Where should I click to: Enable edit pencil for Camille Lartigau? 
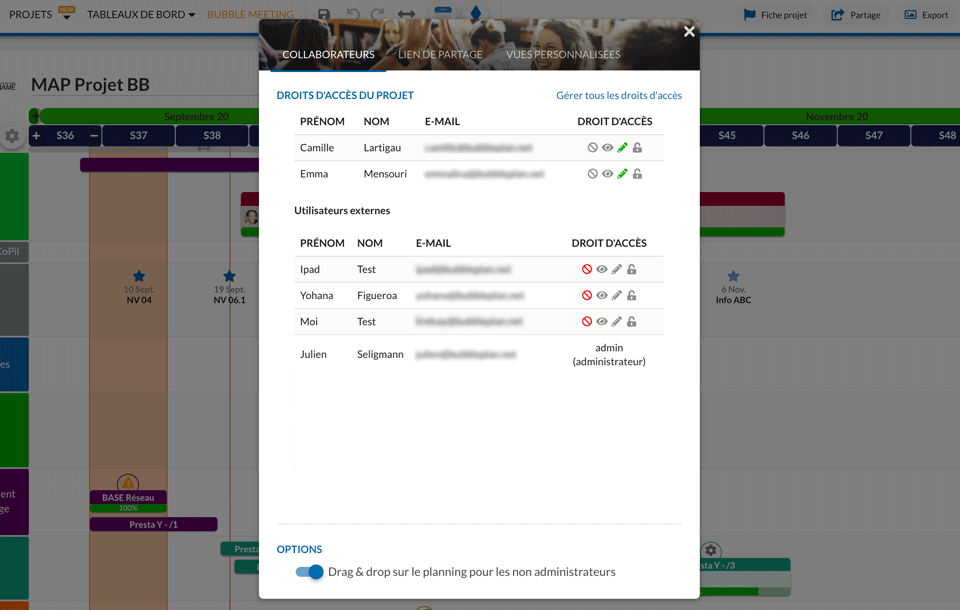click(622, 148)
